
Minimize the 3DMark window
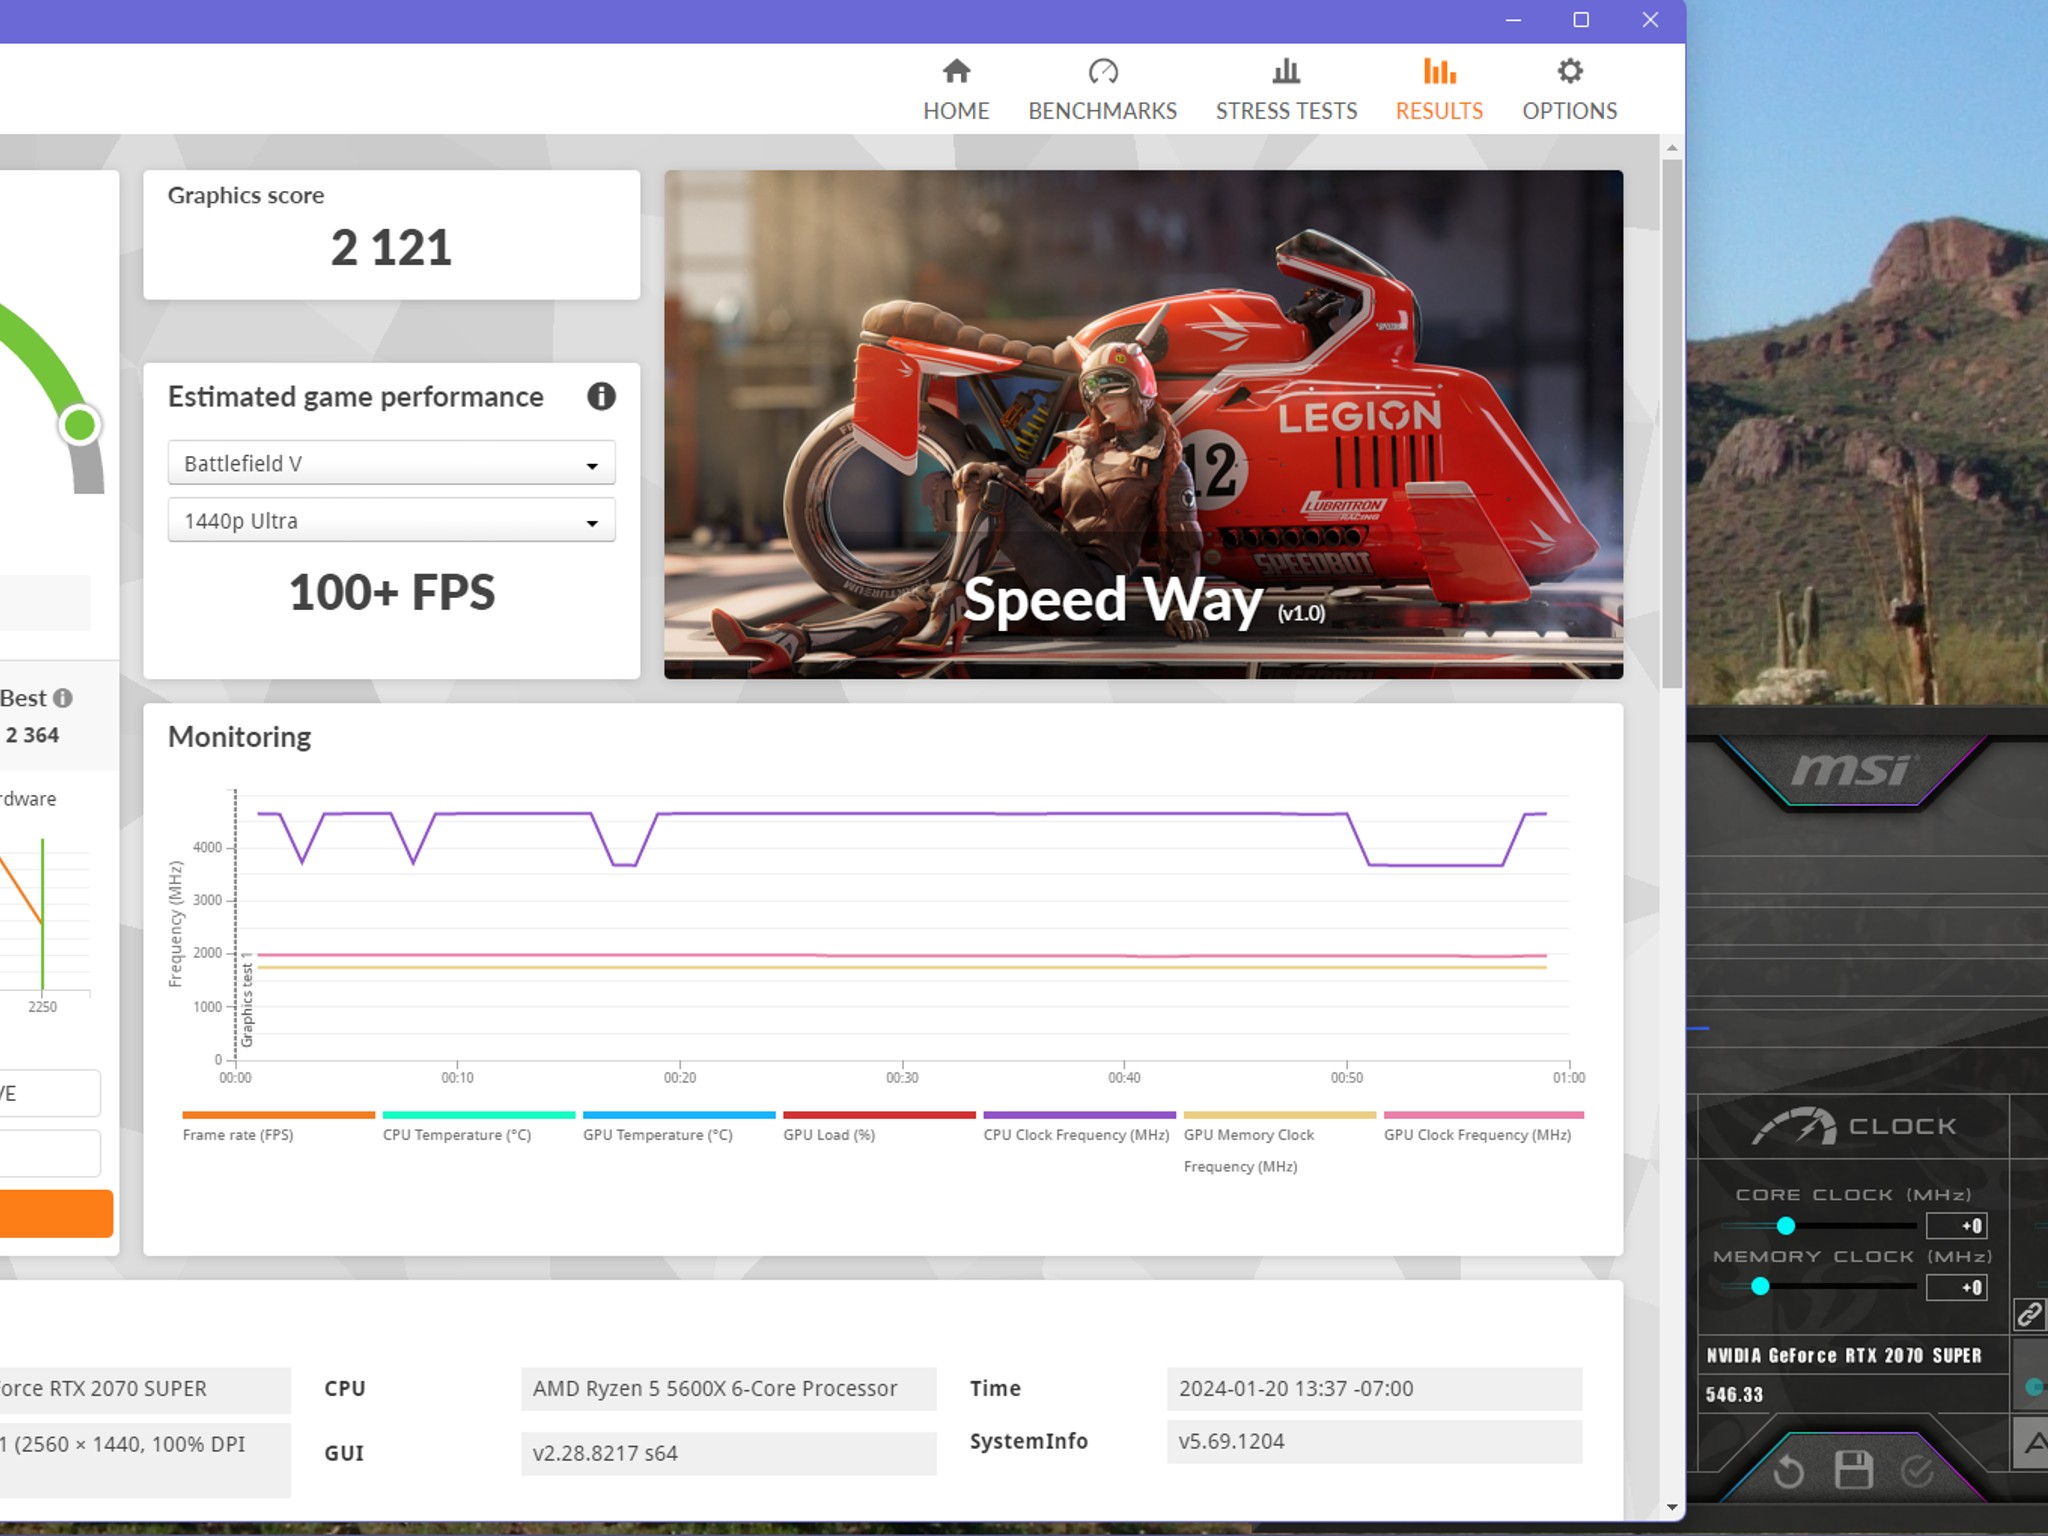1513,20
